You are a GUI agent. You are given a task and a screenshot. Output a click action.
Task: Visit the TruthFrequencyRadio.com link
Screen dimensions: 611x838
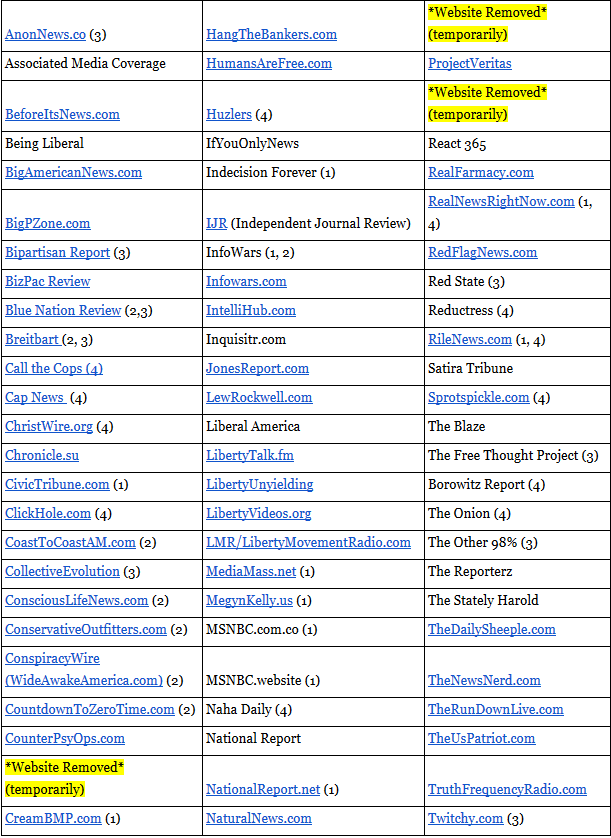(507, 789)
